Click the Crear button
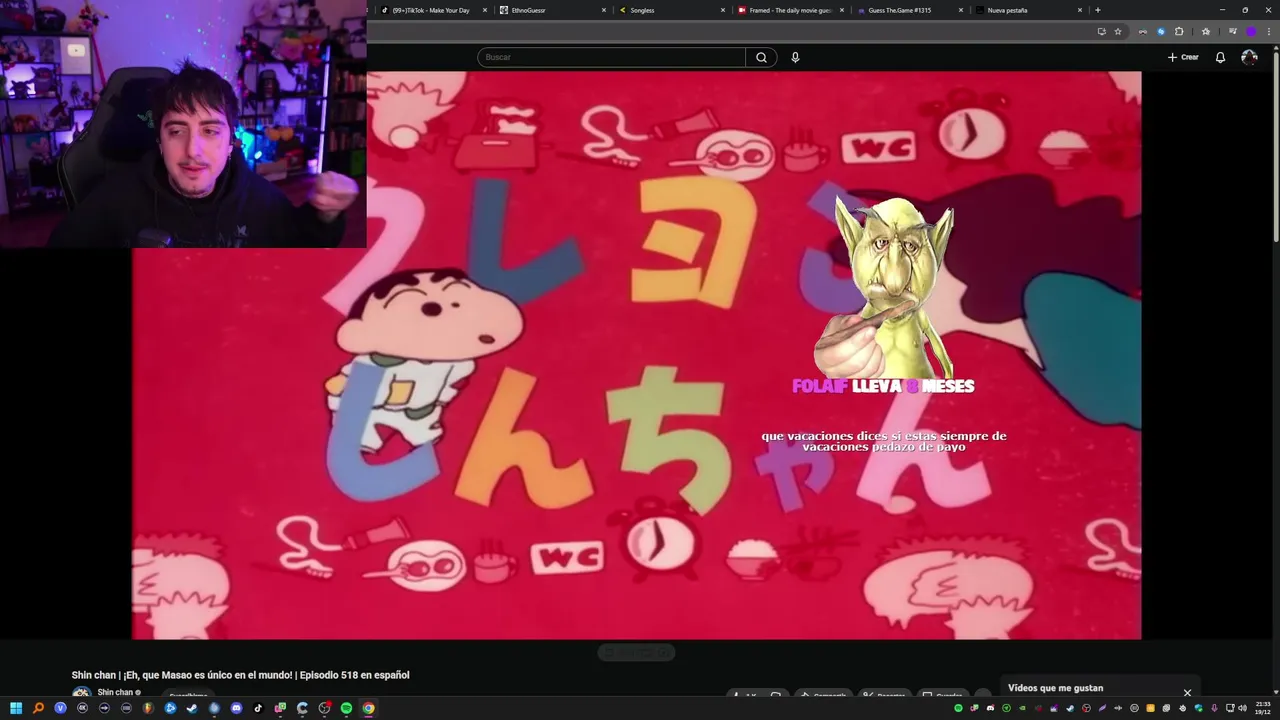Screen dimensions: 1280x720 (x=1183, y=57)
